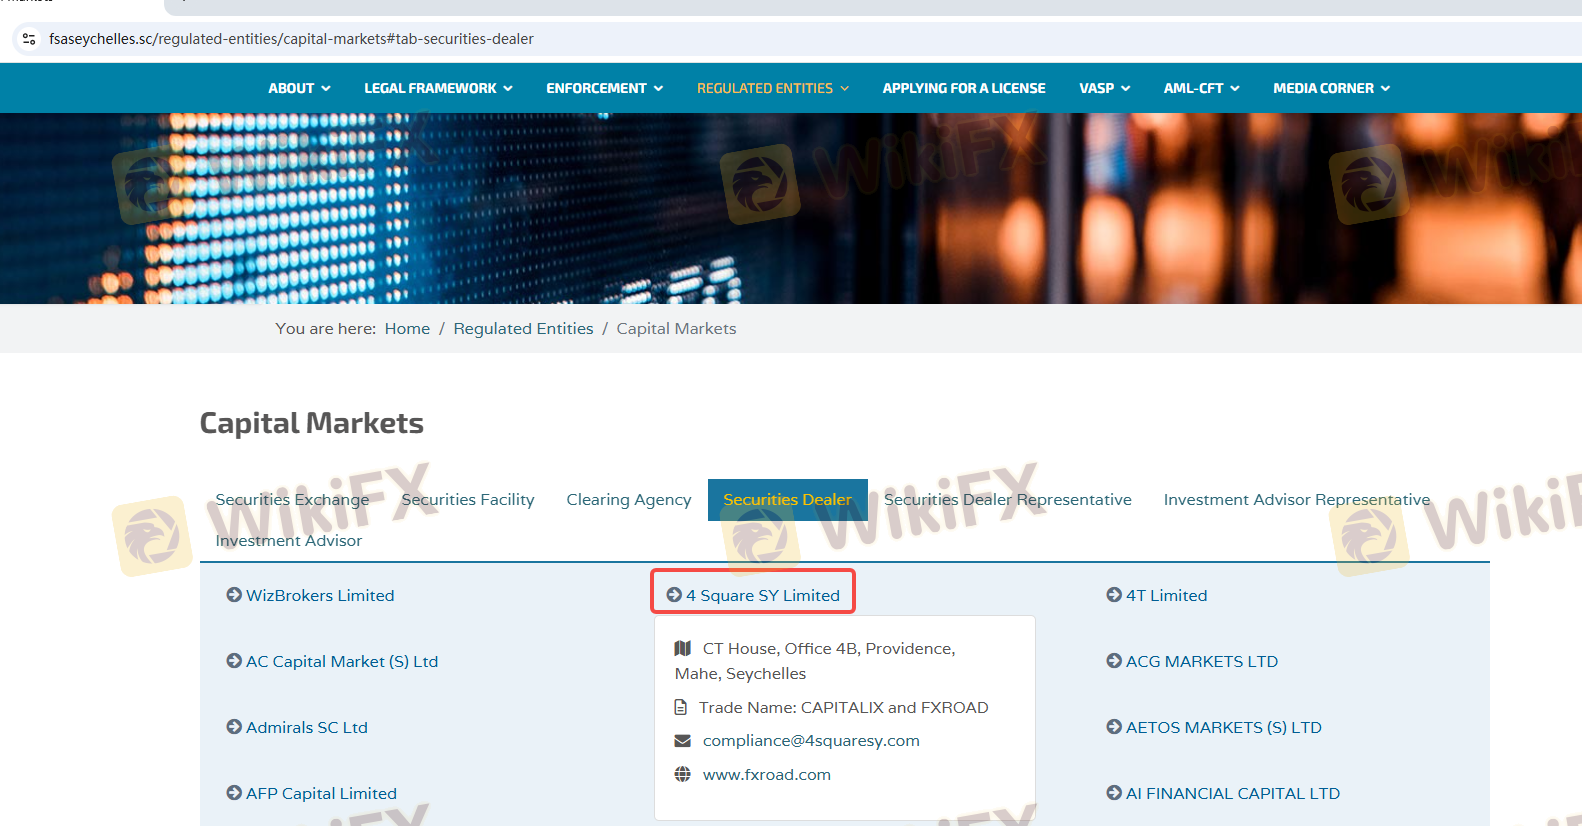Viewport: 1582px width, 826px height.
Task: Click the envelope icon beside compliance email
Action: click(x=683, y=741)
